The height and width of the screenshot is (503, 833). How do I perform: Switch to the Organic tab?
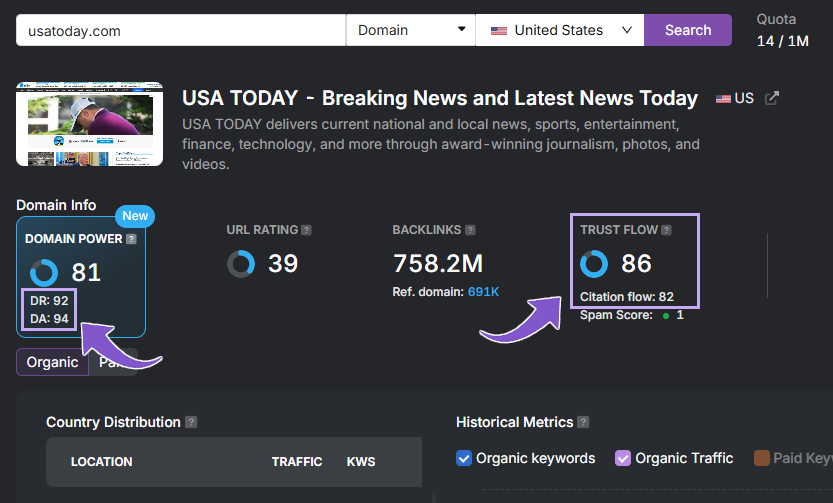click(x=53, y=362)
